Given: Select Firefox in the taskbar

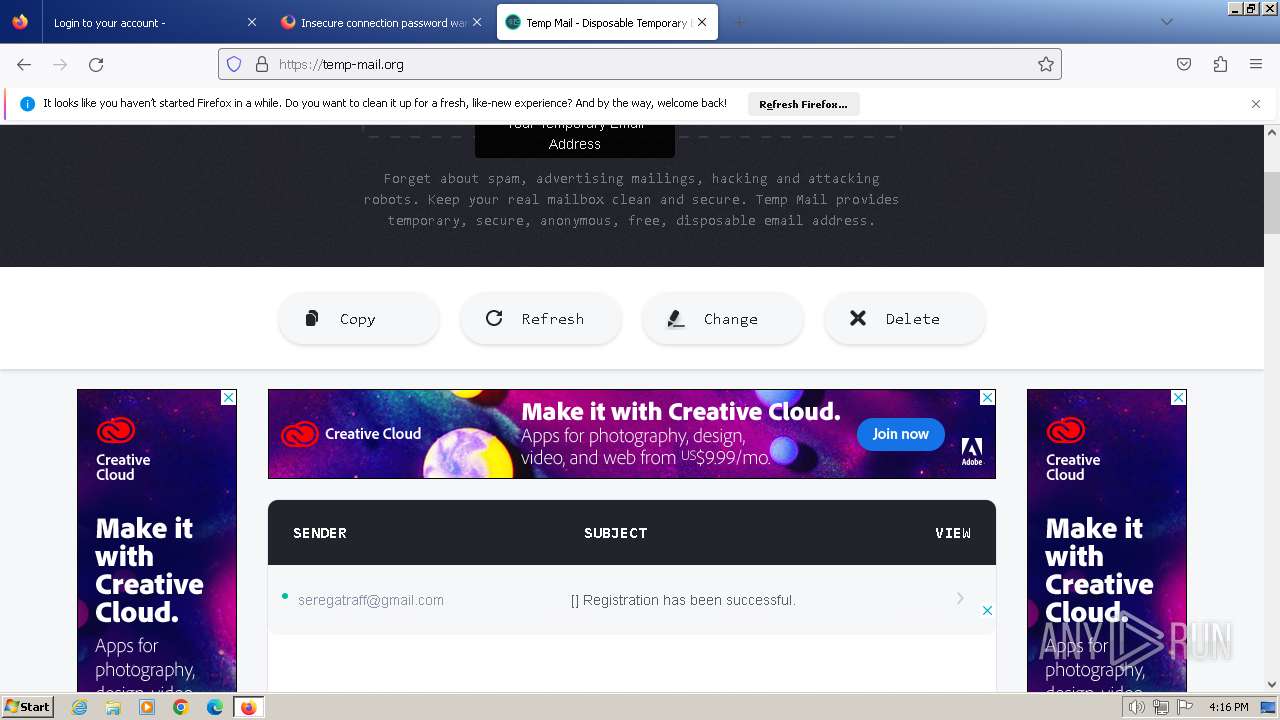Looking at the screenshot, I should [249, 707].
